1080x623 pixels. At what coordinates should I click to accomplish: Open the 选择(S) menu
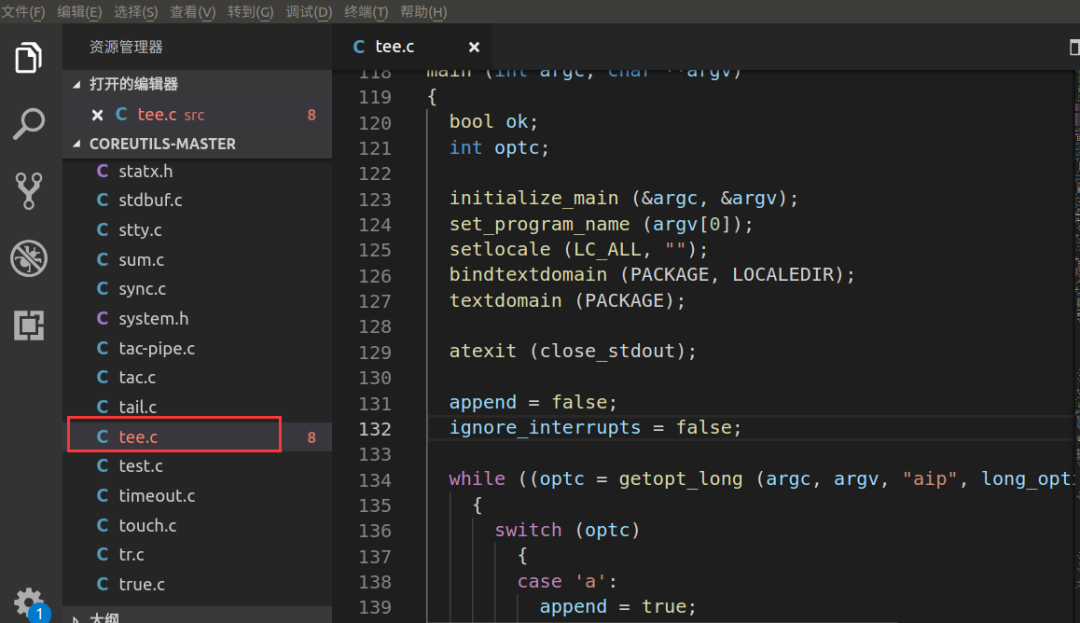[x=136, y=12]
